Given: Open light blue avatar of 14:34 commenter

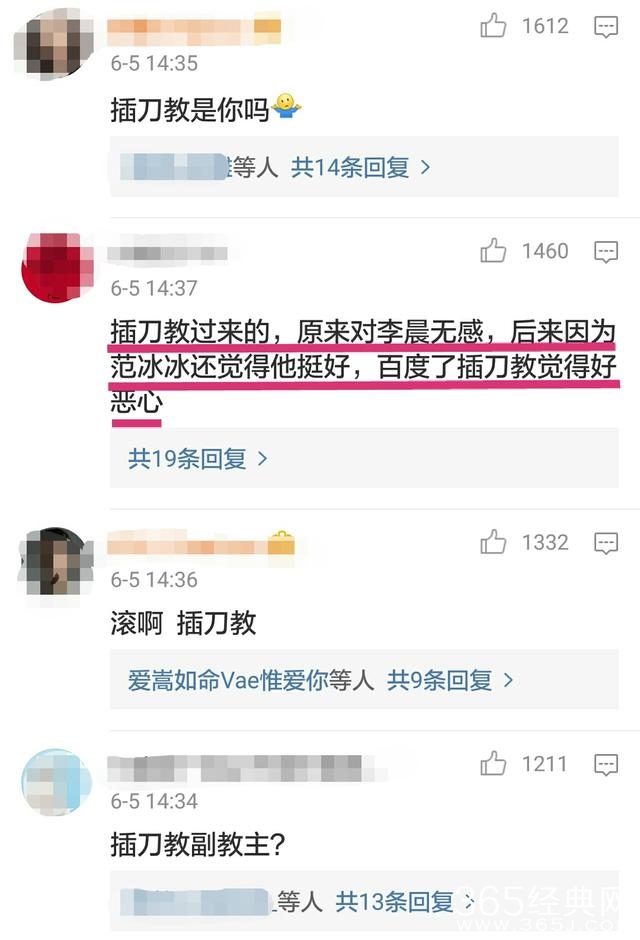Looking at the screenshot, I should 56,782.
